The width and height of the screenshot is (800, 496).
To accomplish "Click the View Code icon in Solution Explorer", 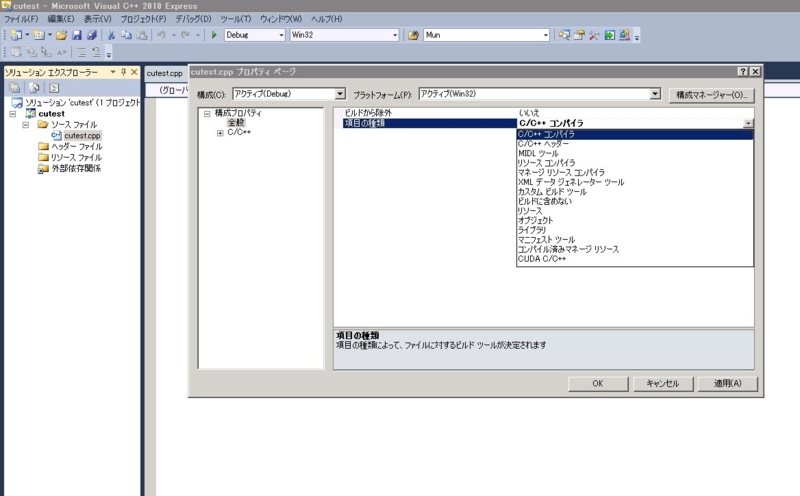I will pos(54,88).
